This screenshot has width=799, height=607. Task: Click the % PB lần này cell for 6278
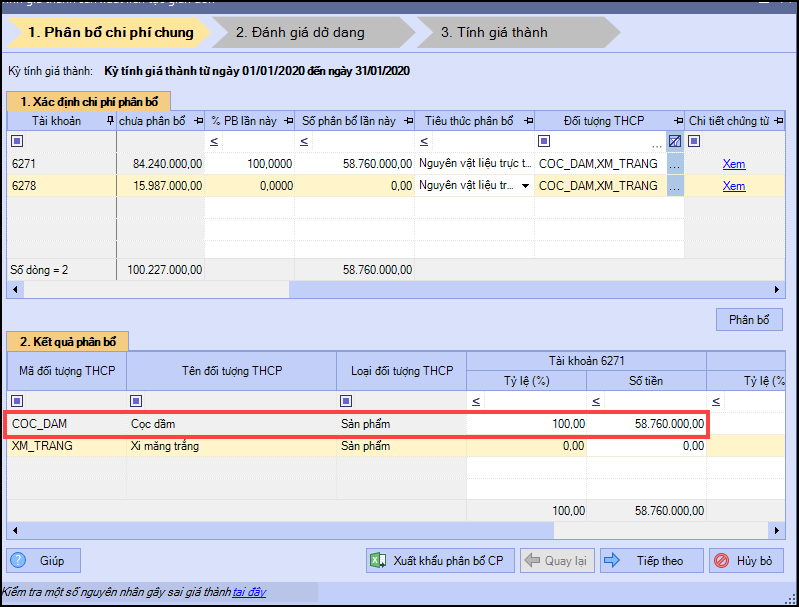249,186
